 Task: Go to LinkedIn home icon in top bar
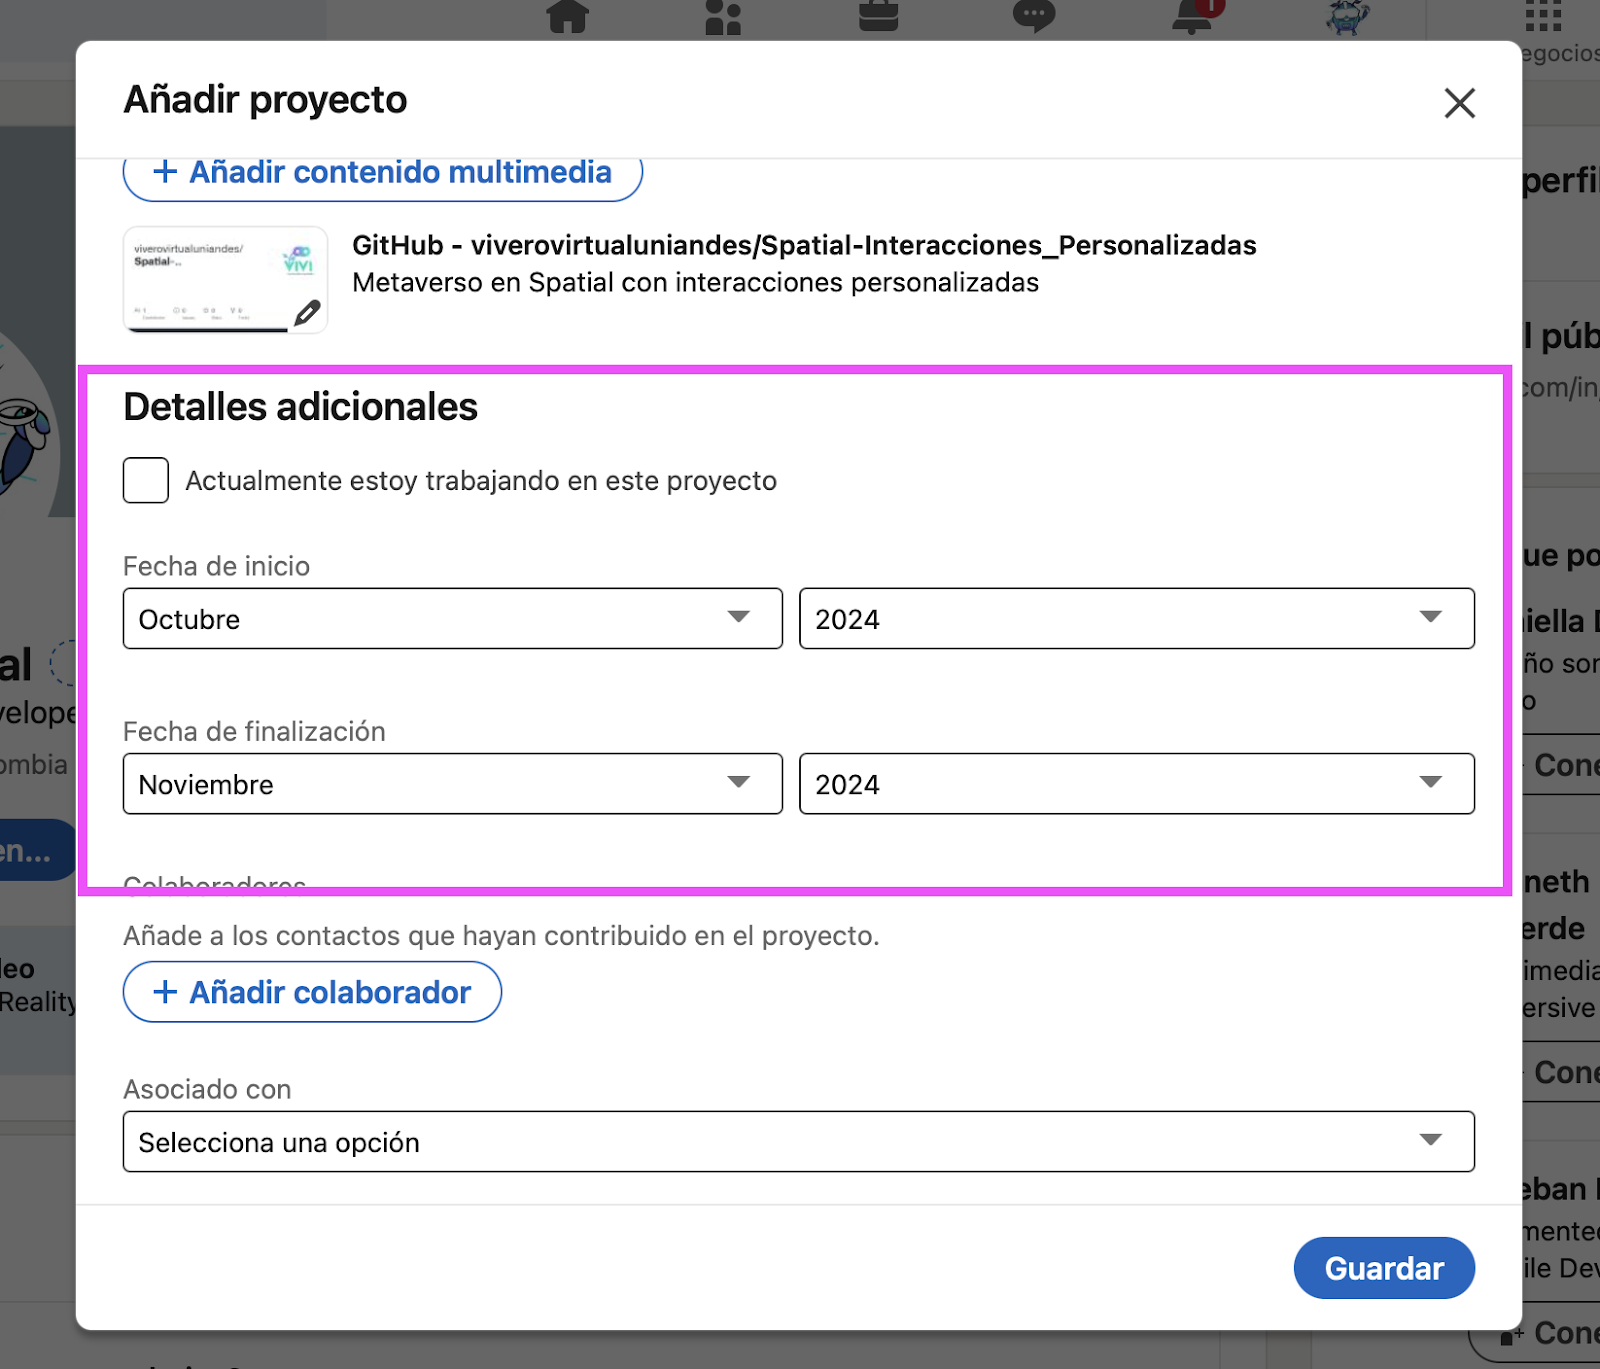(x=567, y=16)
